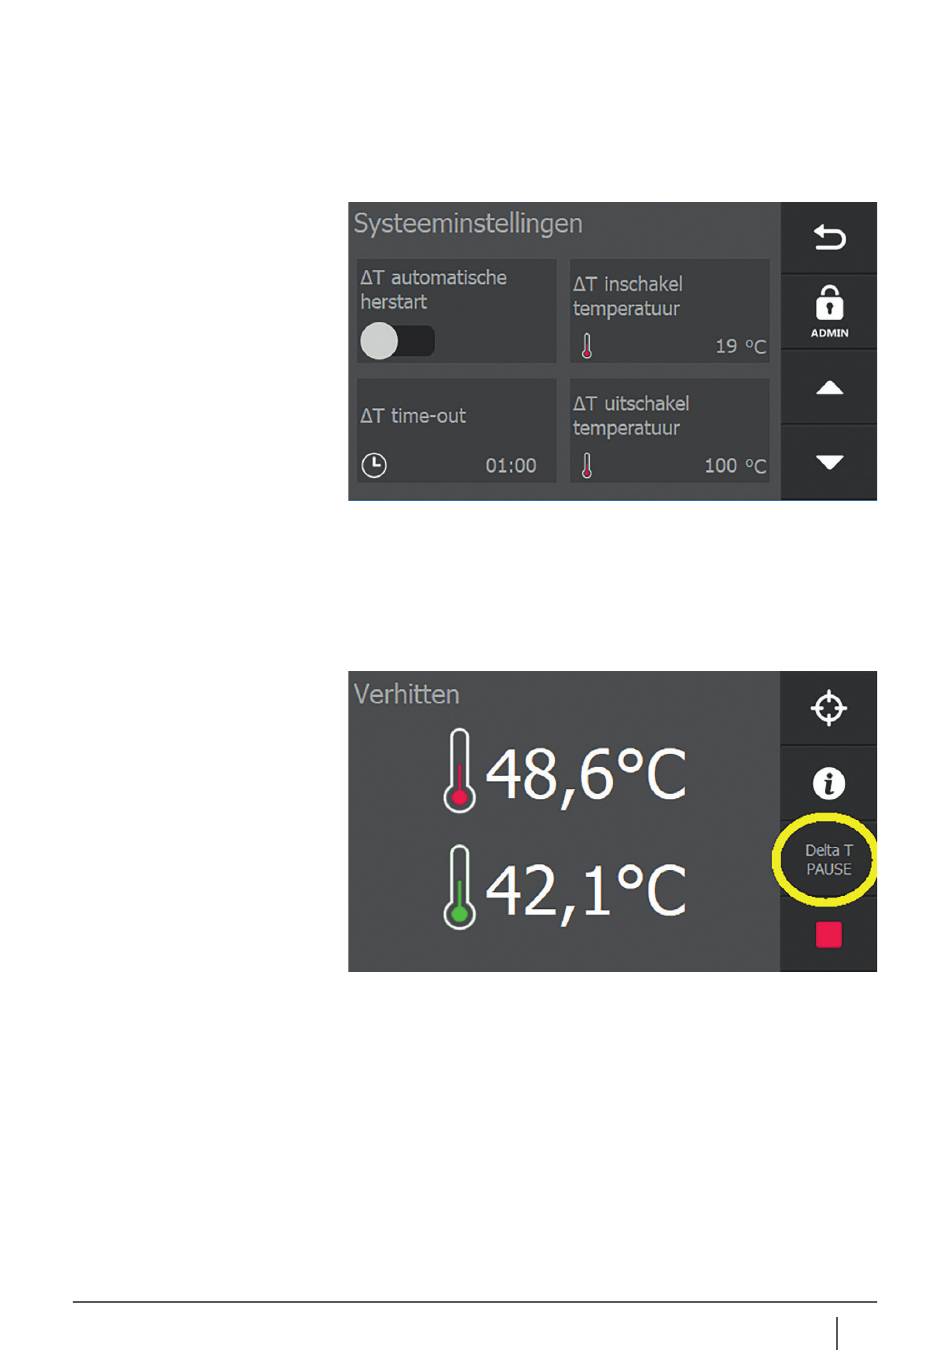This screenshot has width=950, height=1357.
Task: Tap the 48,6°C temperature reading
Action: [x=586, y=774]
